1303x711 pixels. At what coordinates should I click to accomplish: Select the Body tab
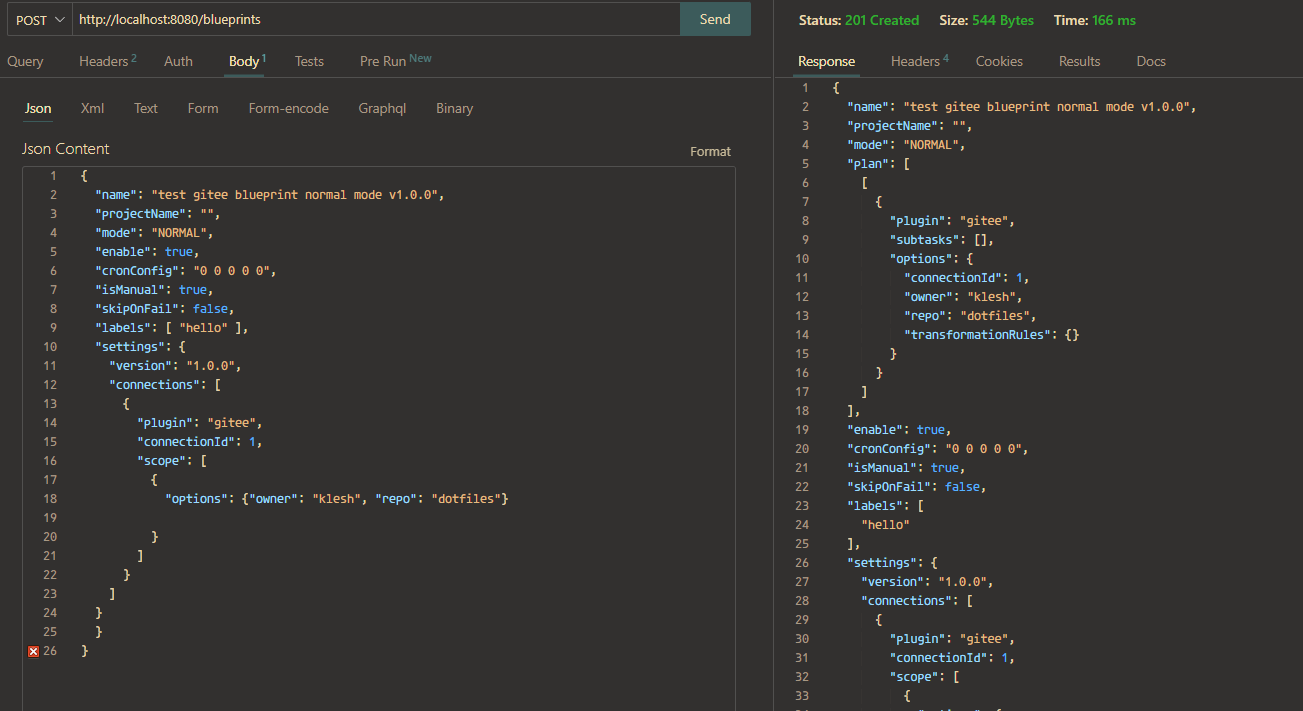tap(247, 61)
